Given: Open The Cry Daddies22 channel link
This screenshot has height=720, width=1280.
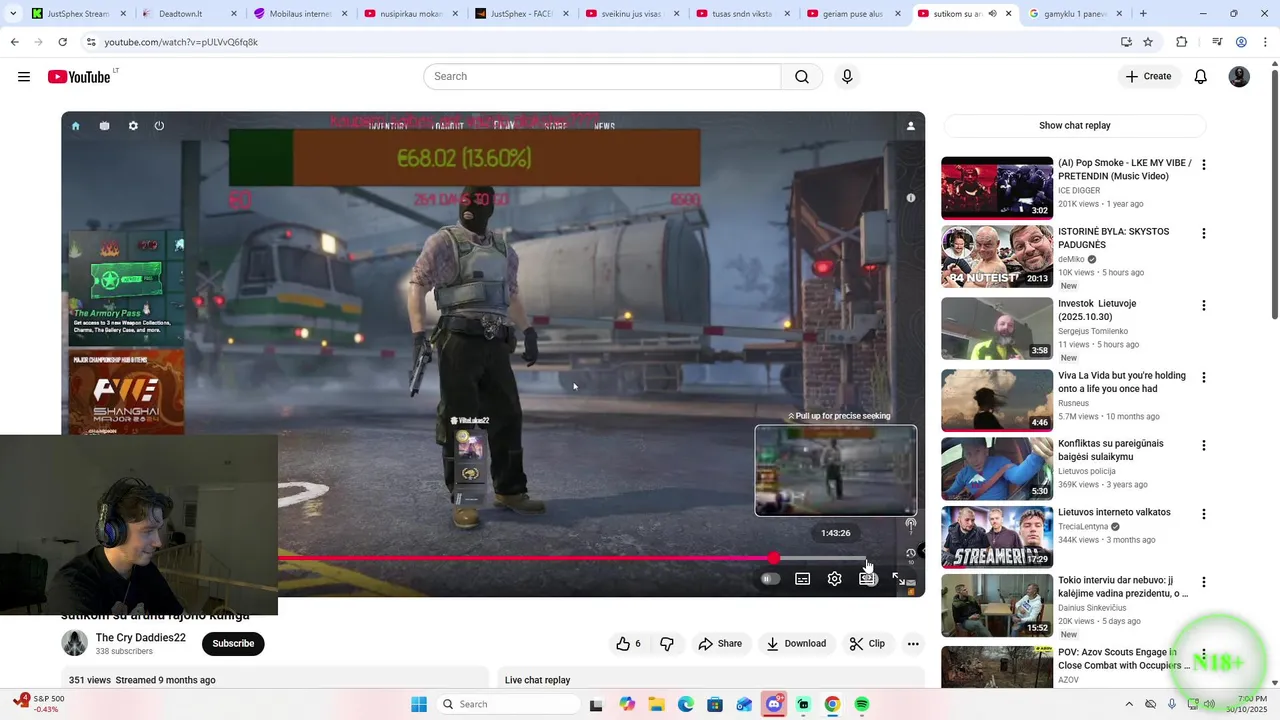Looking at the screenshot, I should click(140, 638).
